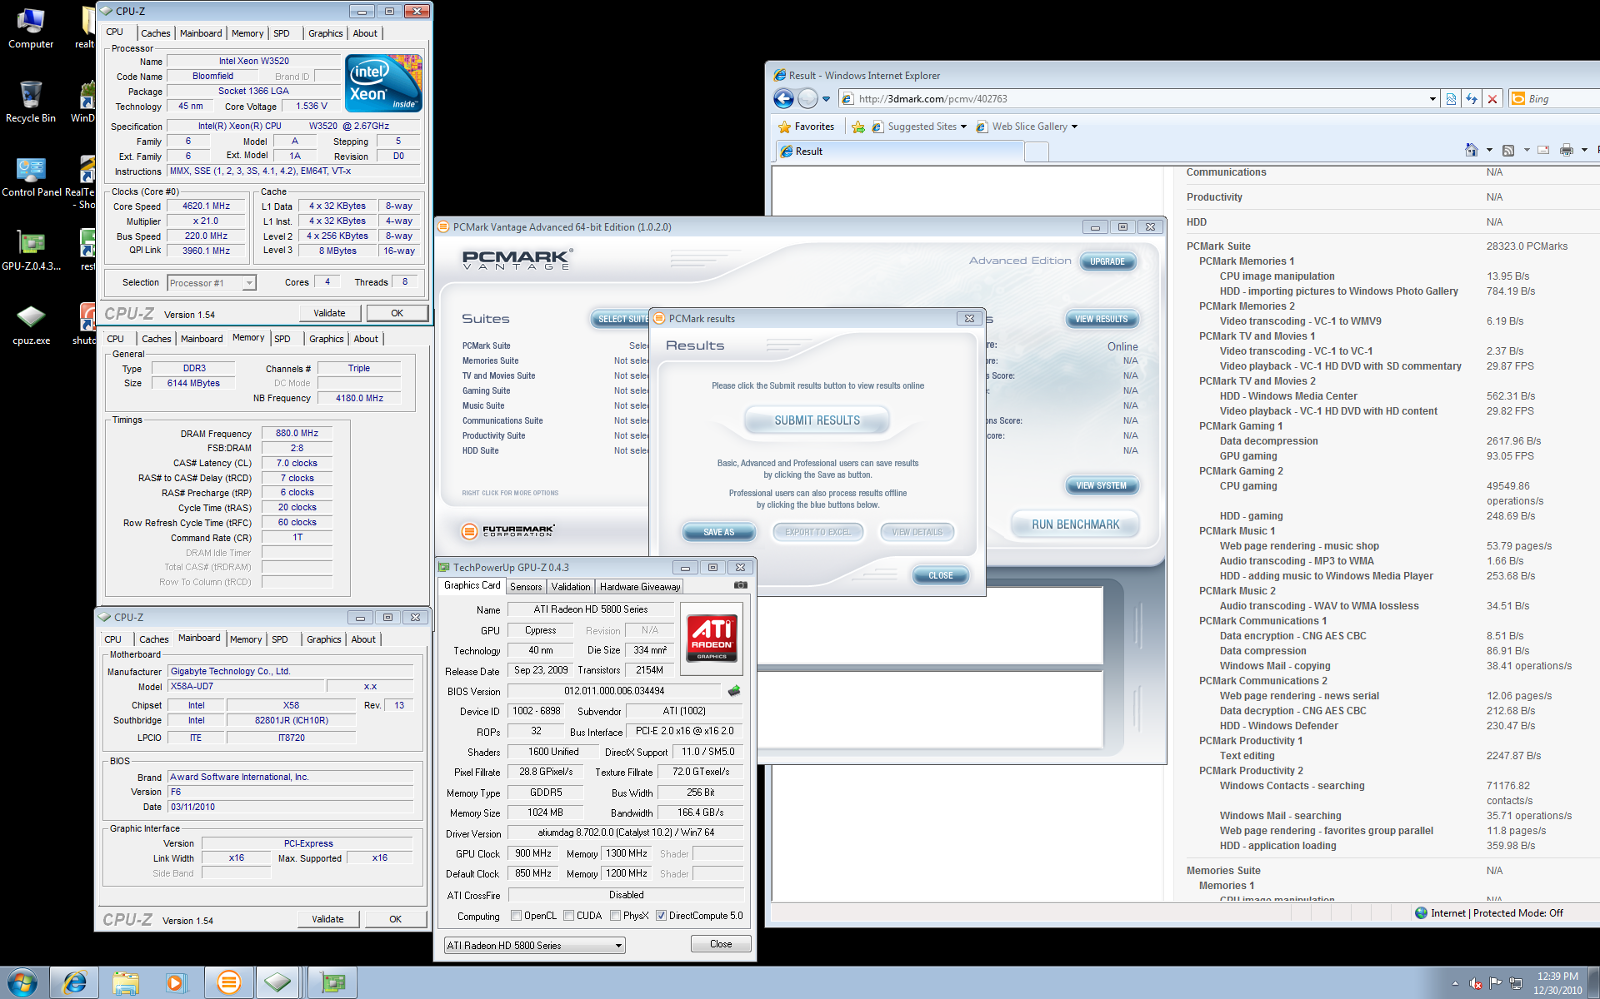This screenshot has width=1600, height=999.
Task: Click the GPU-Z taskbar icon
Action: click(332, 982)
